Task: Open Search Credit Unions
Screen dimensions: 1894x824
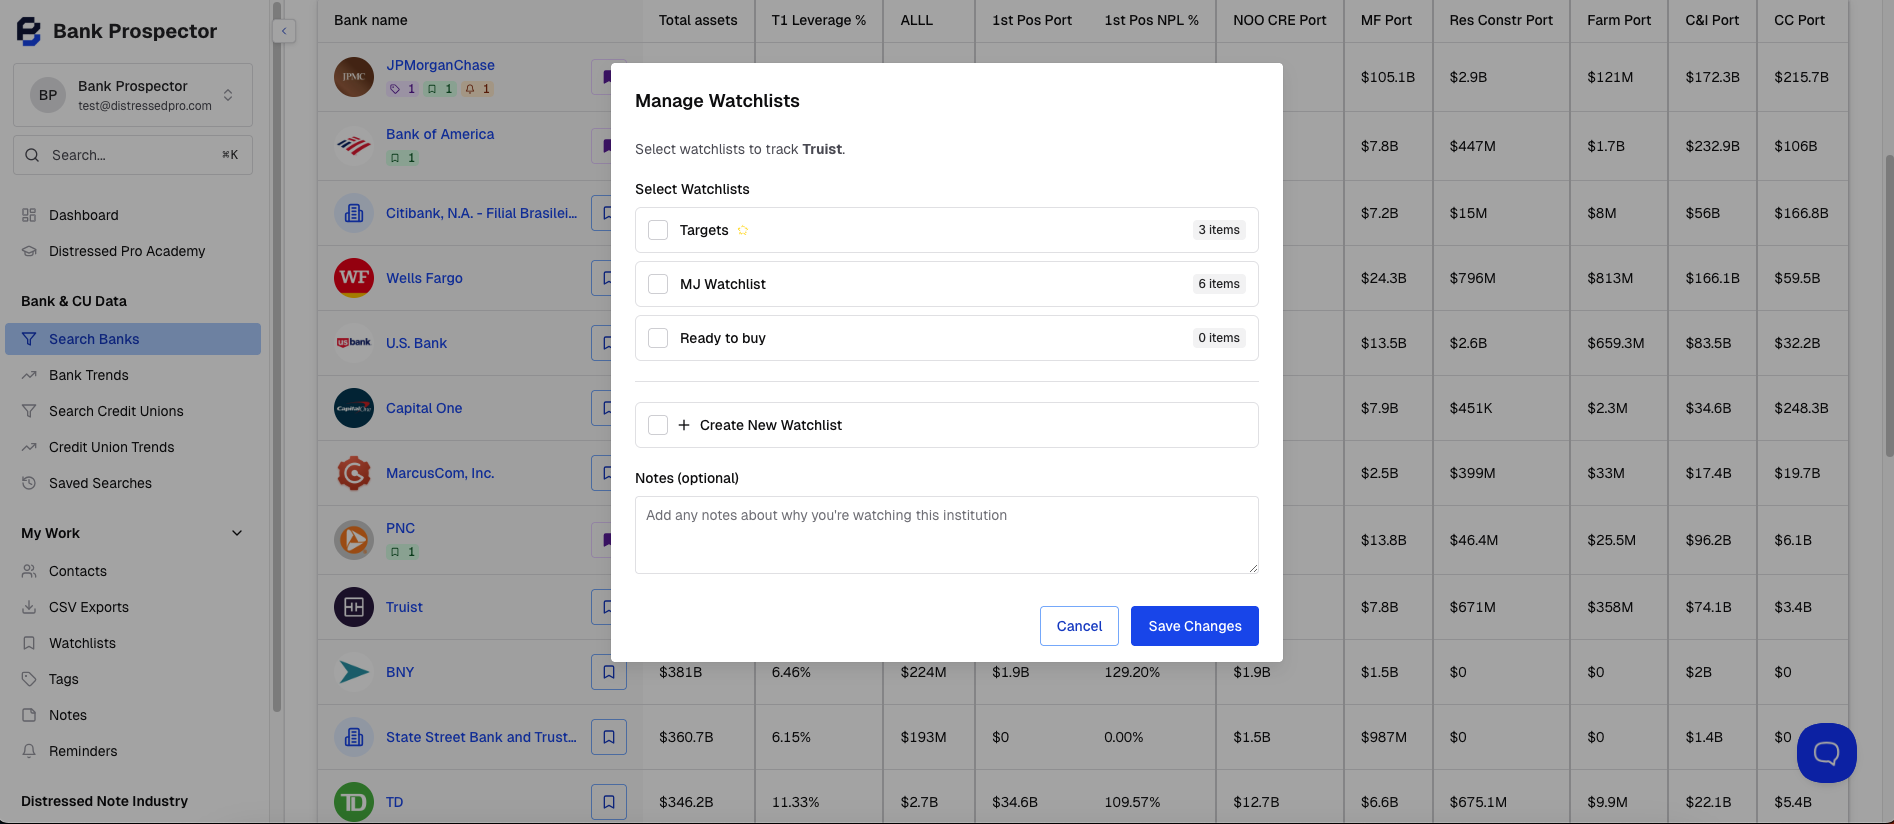Action: 116,411
